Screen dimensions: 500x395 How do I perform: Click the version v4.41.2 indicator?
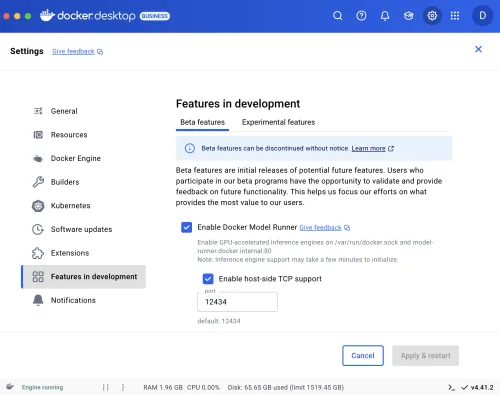pos(477,387)
